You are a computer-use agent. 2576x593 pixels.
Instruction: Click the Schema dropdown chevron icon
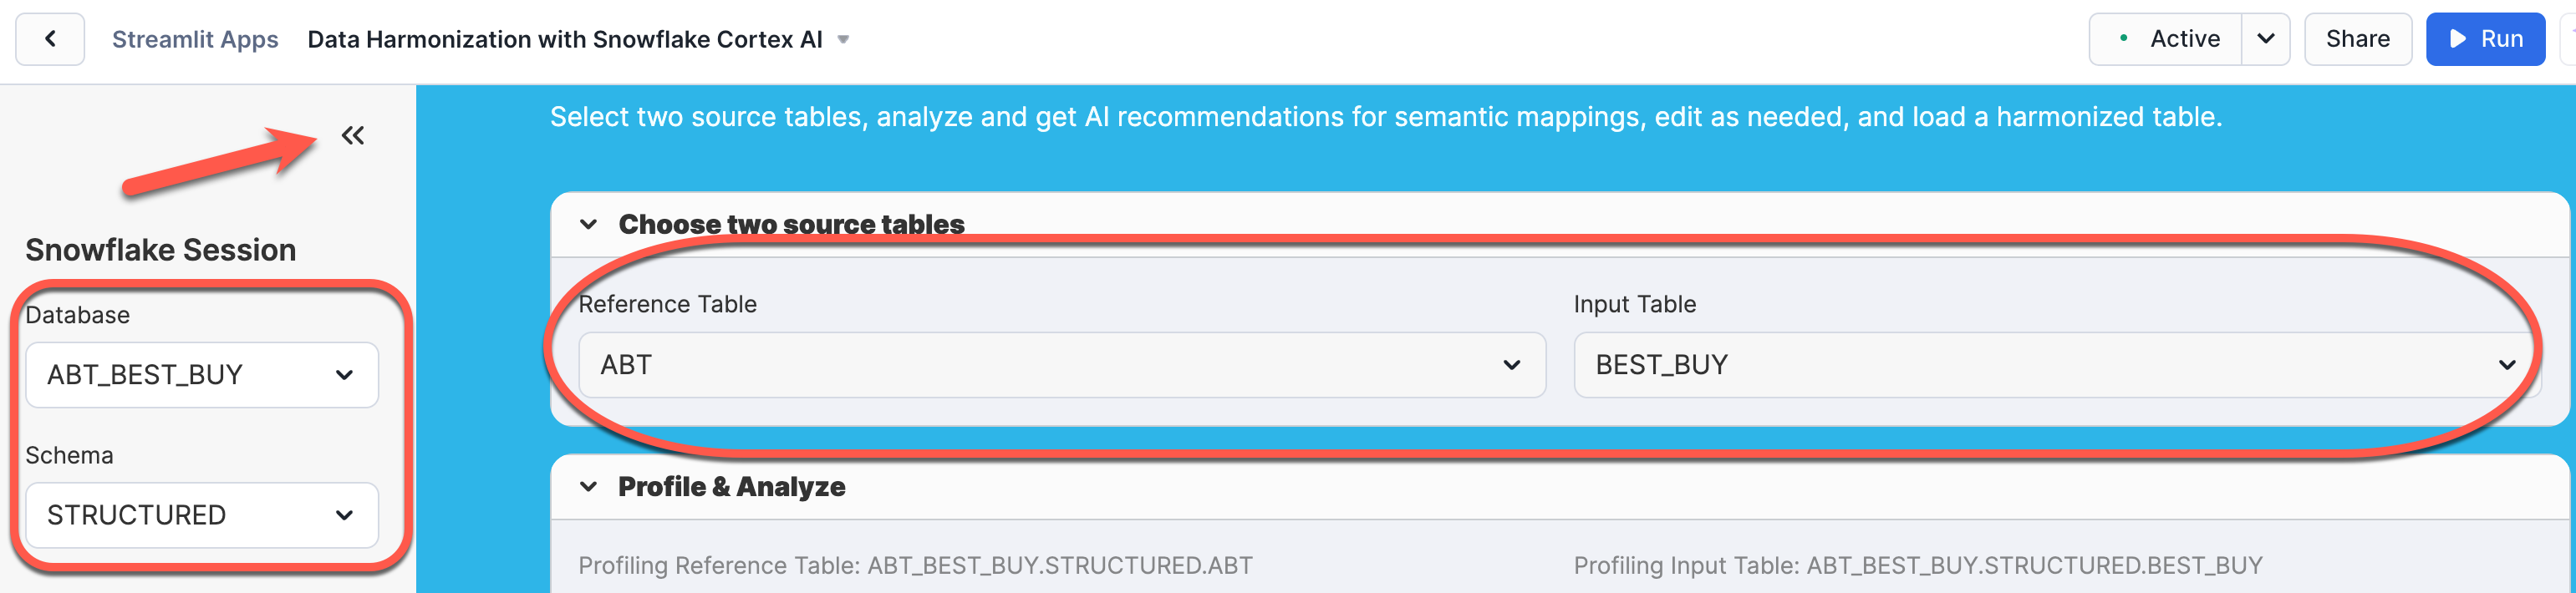pyautogui.click(x=345, y=515)
